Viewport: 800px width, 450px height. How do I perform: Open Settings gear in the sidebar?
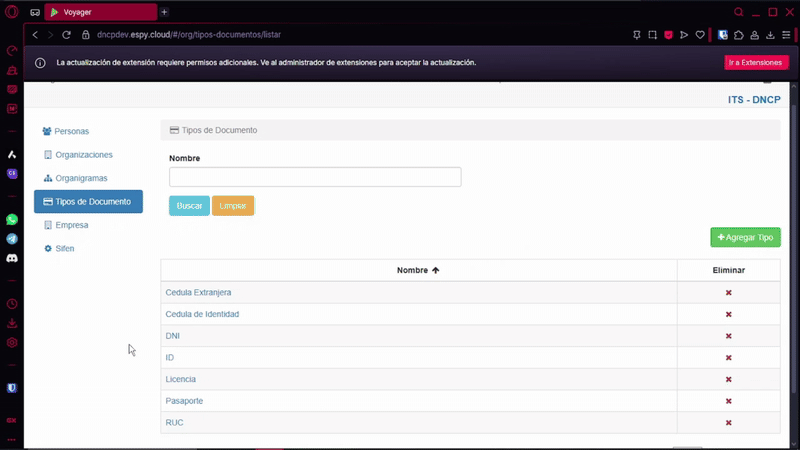[x=12, y=343]
